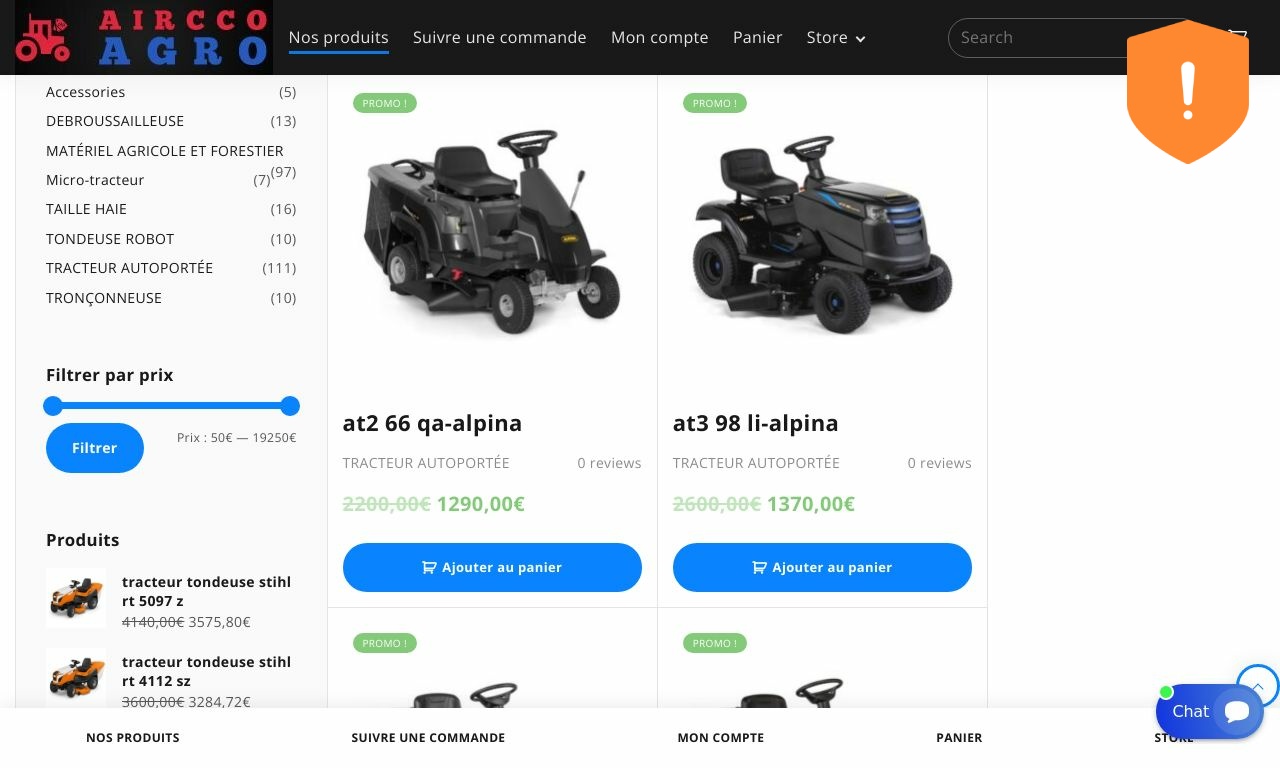Click the Aircco Agro tractor logo
The width and height of the screenshot is (1280, 768).
tap(144, 38)
